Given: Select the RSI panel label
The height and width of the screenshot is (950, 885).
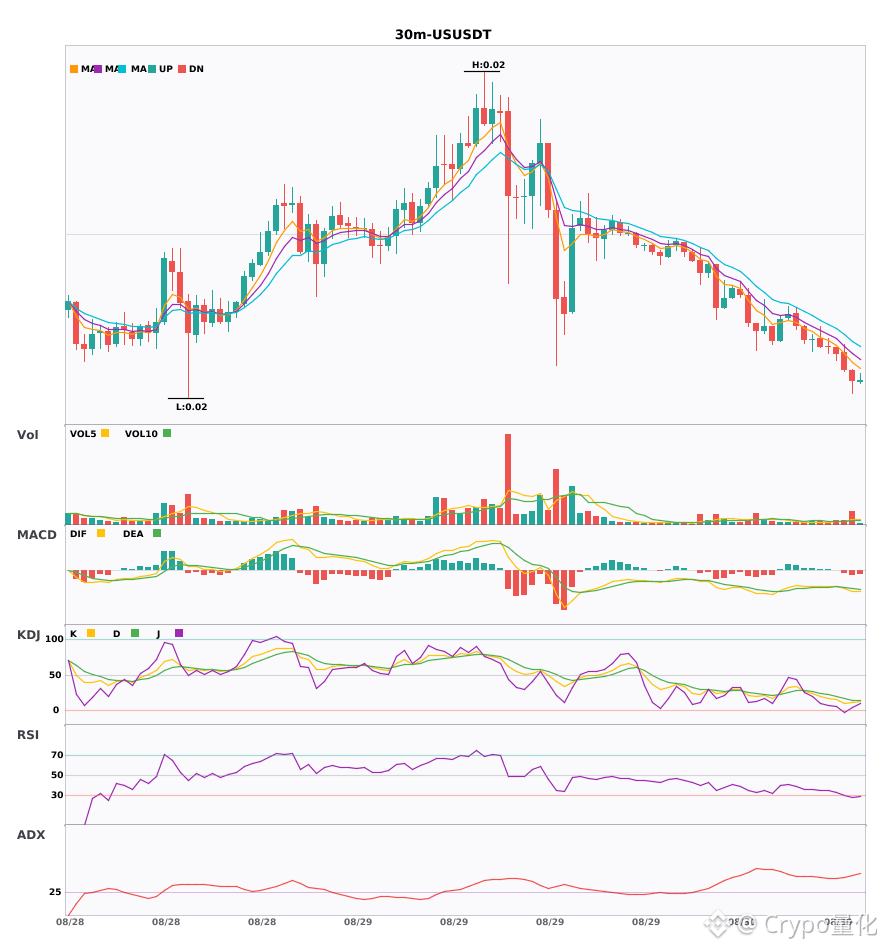Looking at the screenshot, I should coord(28,735).
